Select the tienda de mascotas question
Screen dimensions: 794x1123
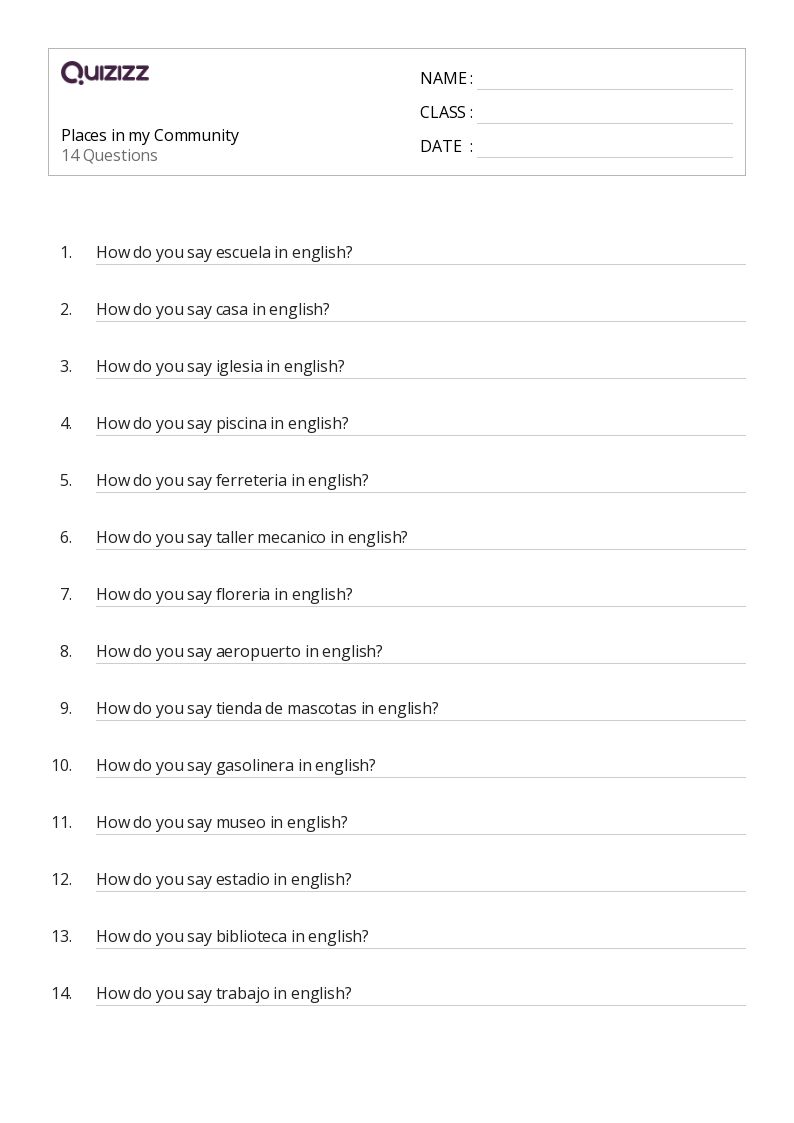267,709
